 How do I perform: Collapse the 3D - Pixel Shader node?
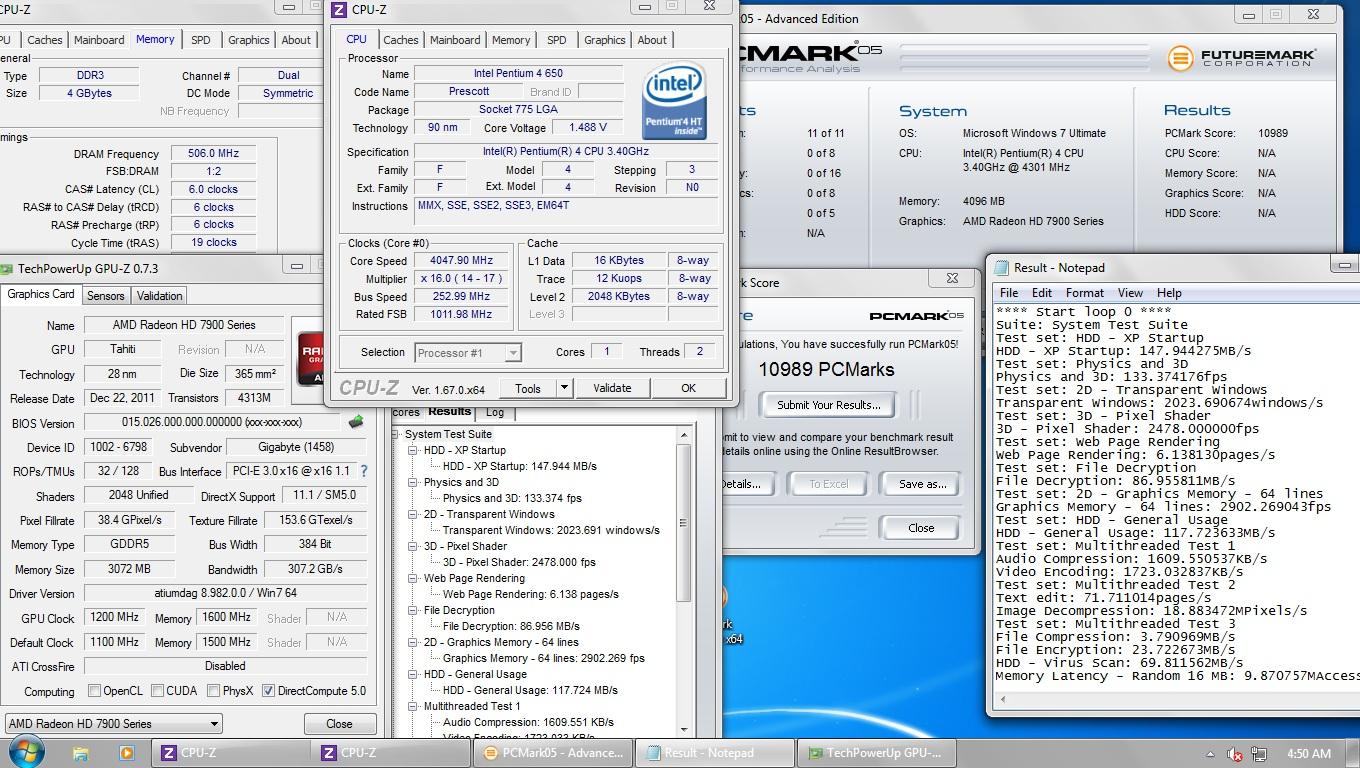point(412,546)
